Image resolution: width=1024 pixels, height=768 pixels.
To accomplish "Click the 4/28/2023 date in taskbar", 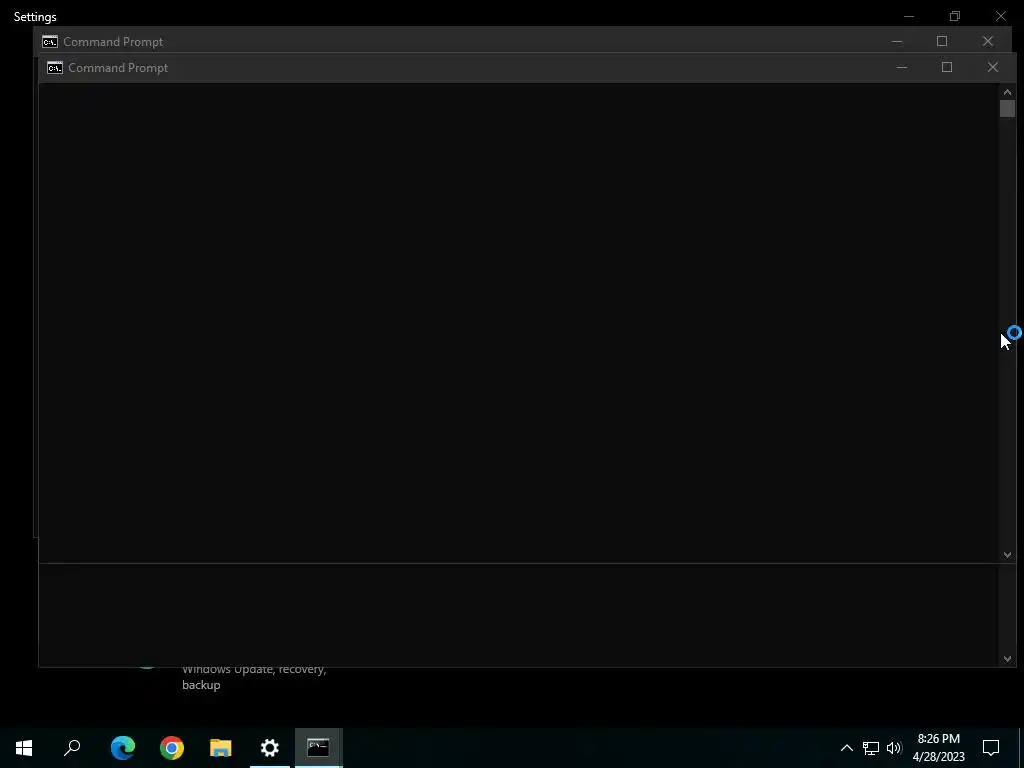I will point(938,757).
